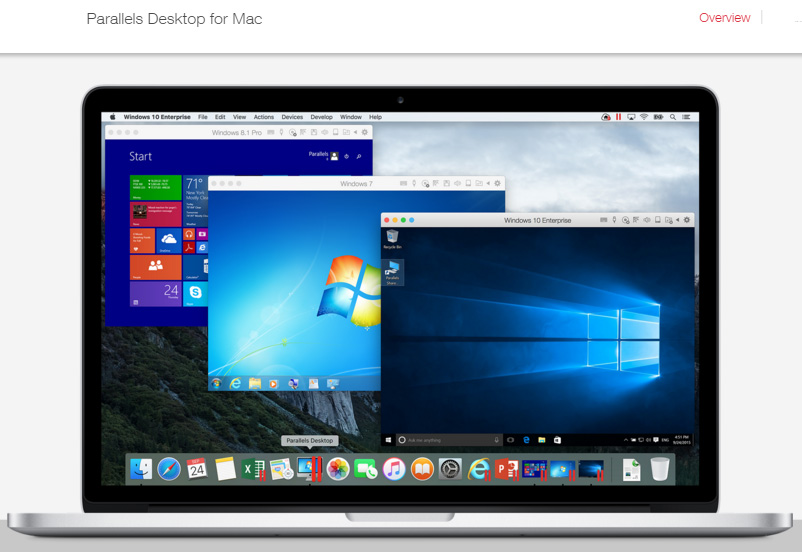802x552 pixels.
Task: Open the Actions menu
Action: point(264,117)
